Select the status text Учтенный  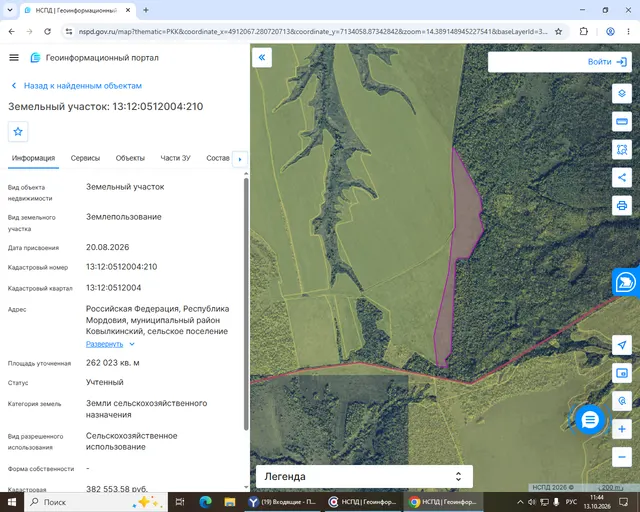tap(104, 382)
